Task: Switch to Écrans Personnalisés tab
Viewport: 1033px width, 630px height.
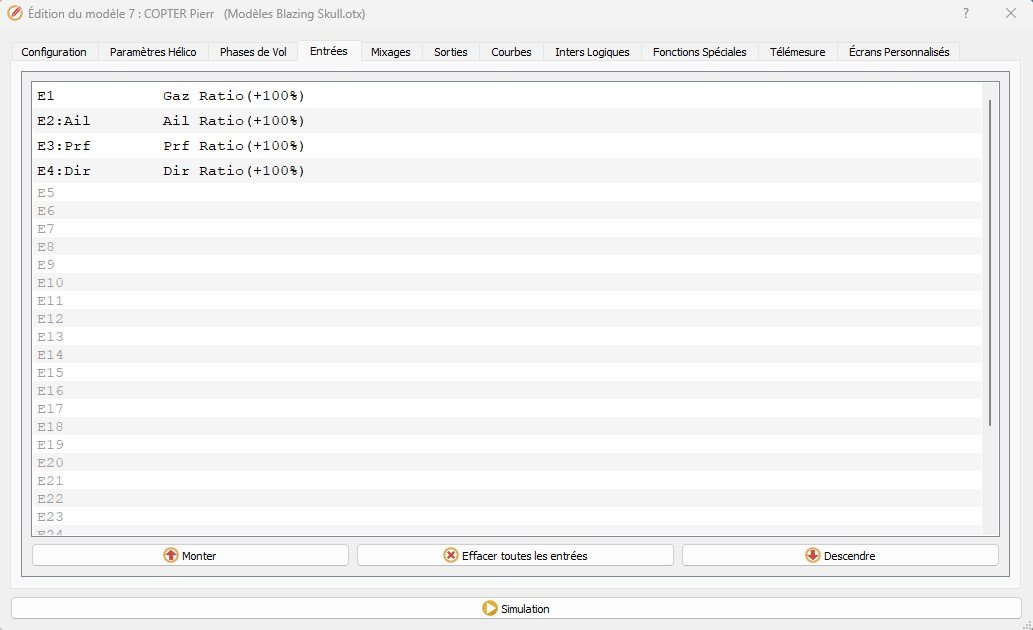Action: 898,52
